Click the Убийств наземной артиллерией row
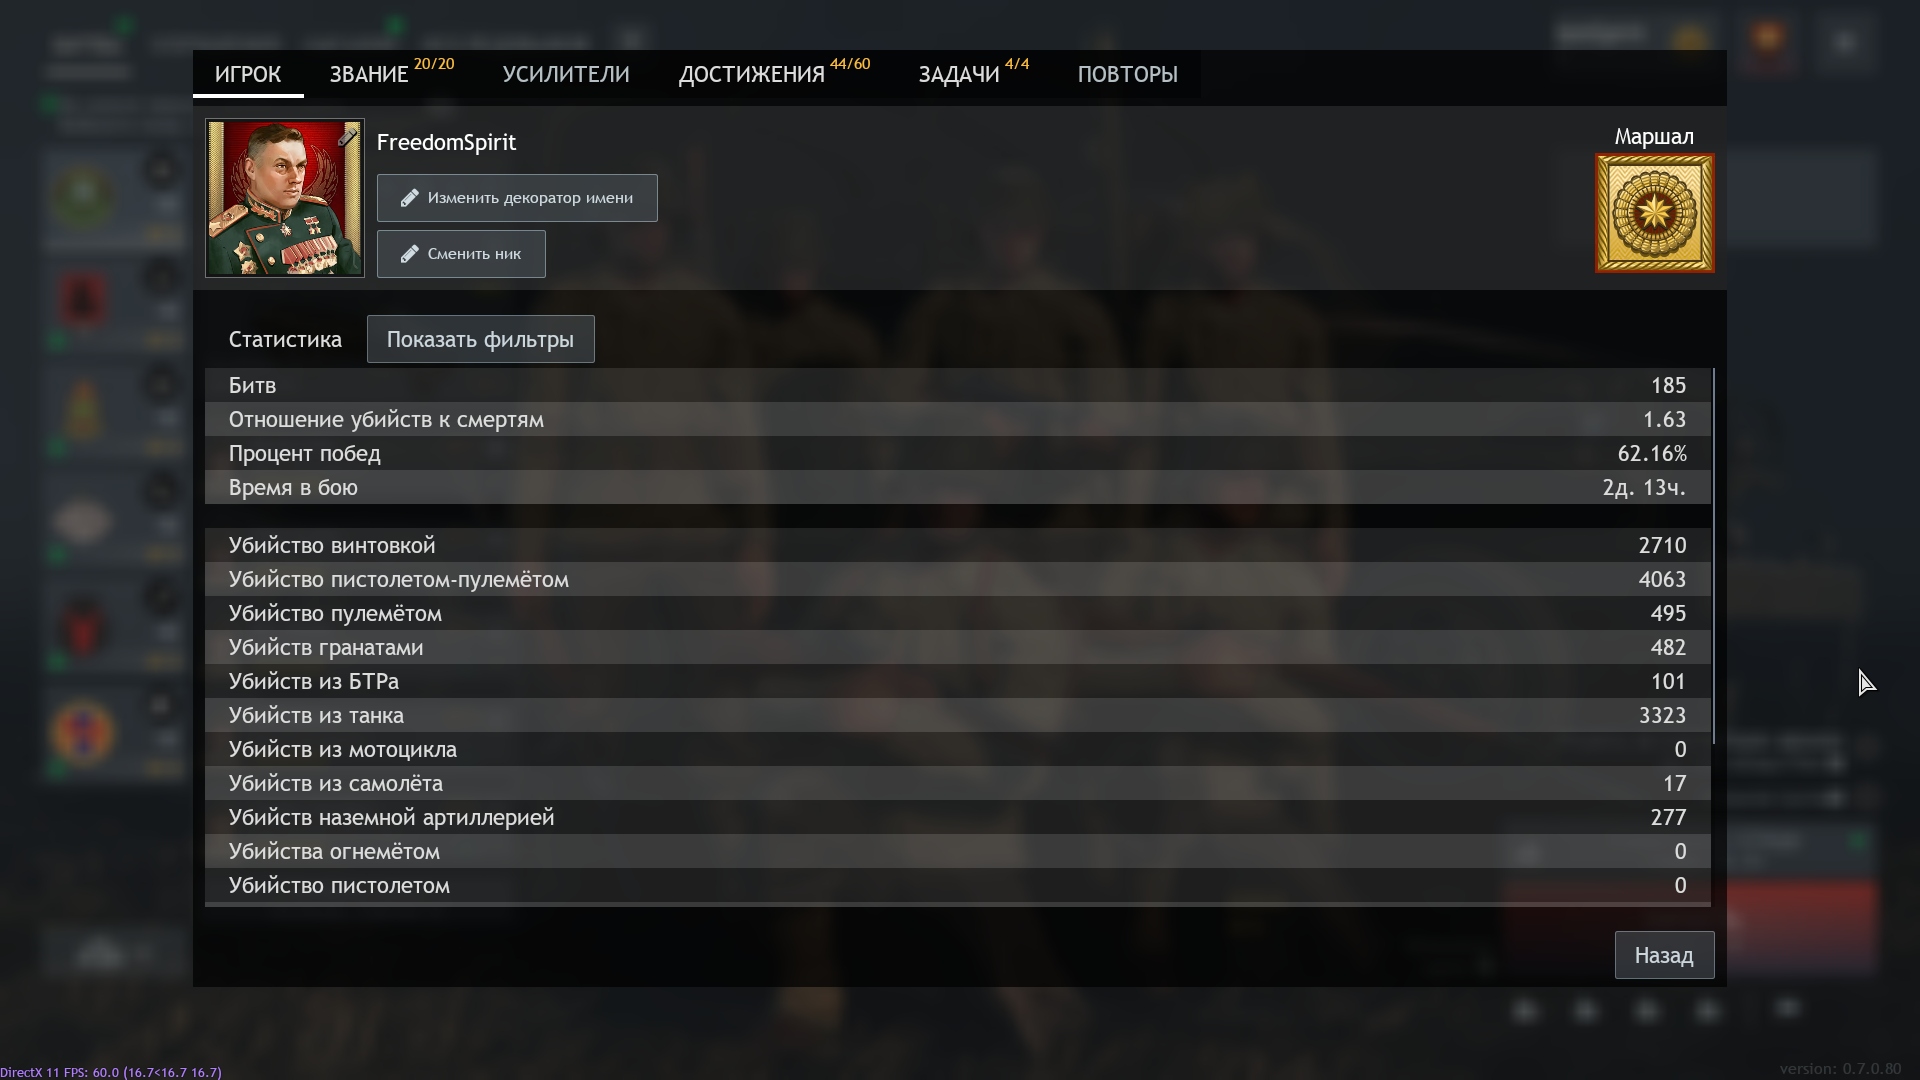1920x1080 pixels. [x=957, y=818]
